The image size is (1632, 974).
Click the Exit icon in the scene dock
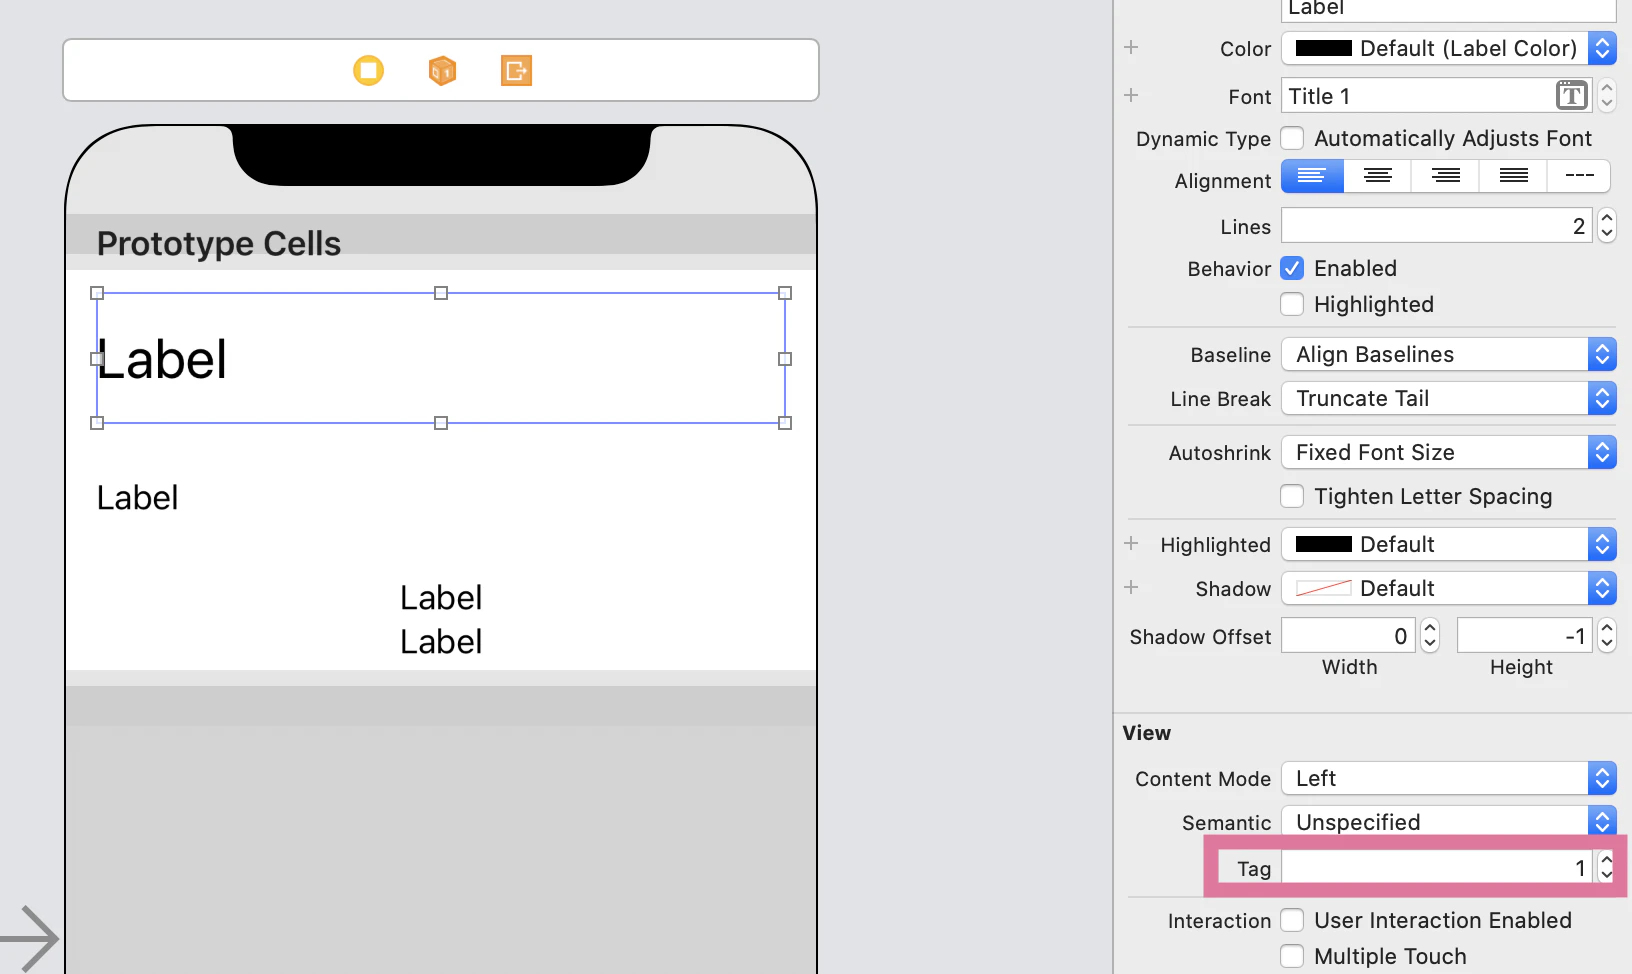[x=516, y=70]
